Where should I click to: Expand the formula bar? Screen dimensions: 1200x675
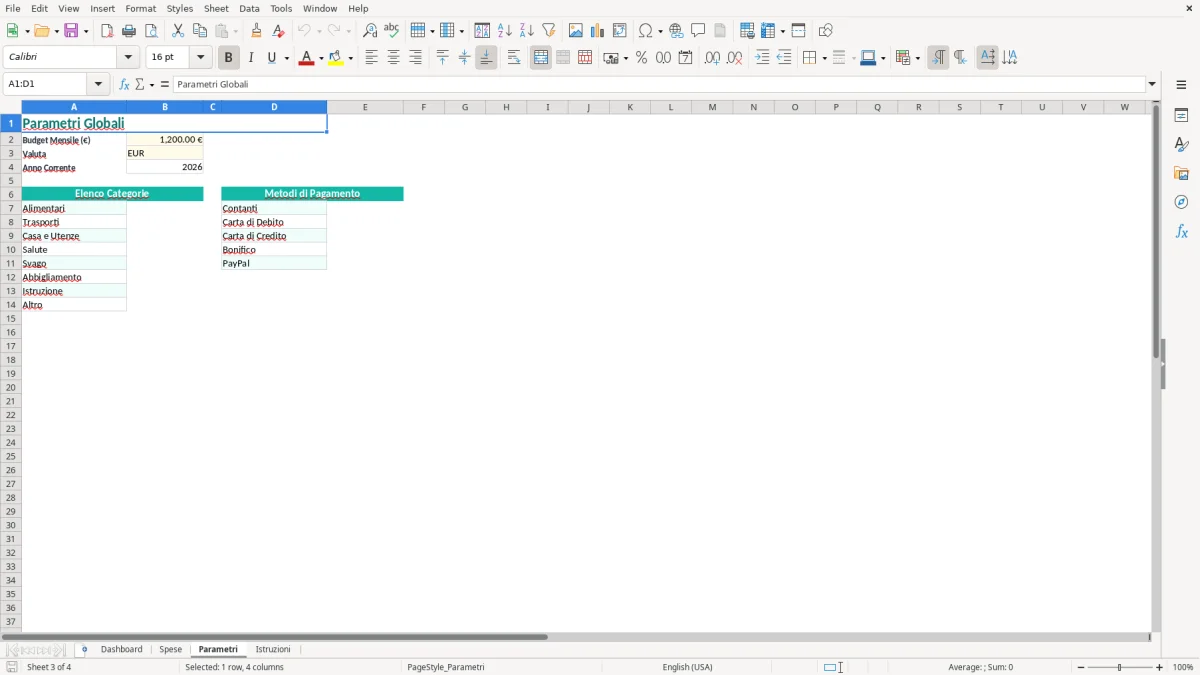(1152, 85)
